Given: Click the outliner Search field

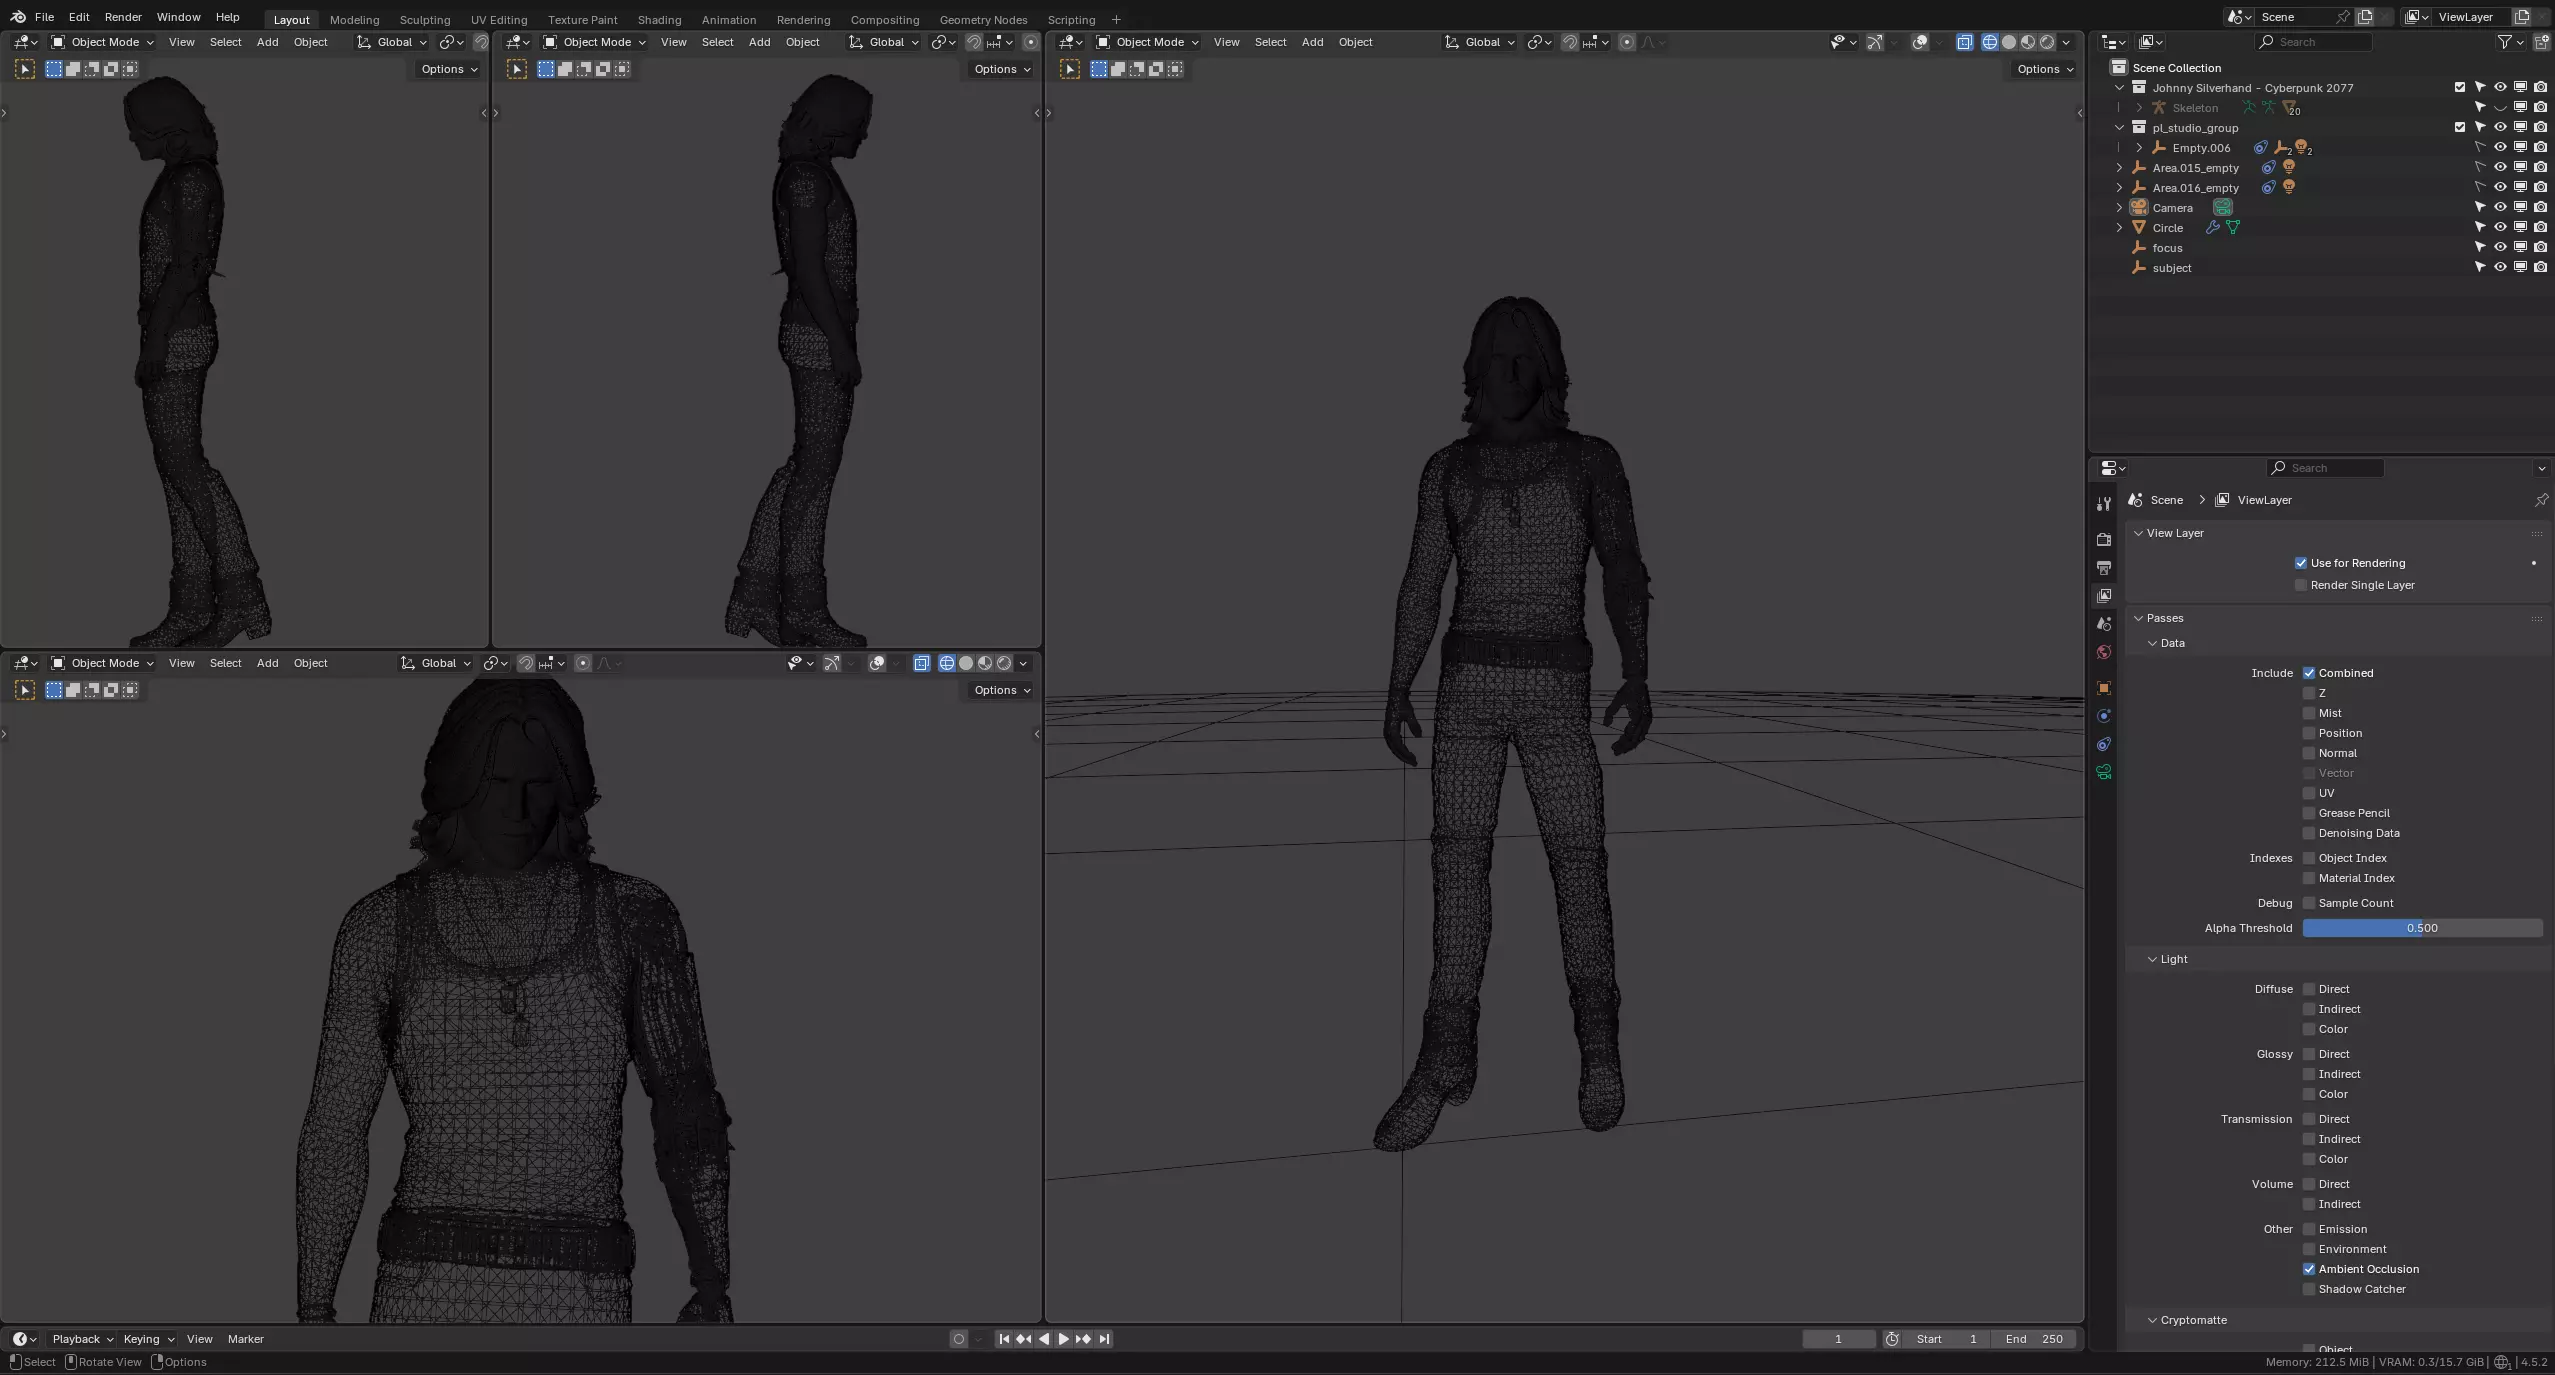Looking at the screenshot, I should click(2313, 42).
